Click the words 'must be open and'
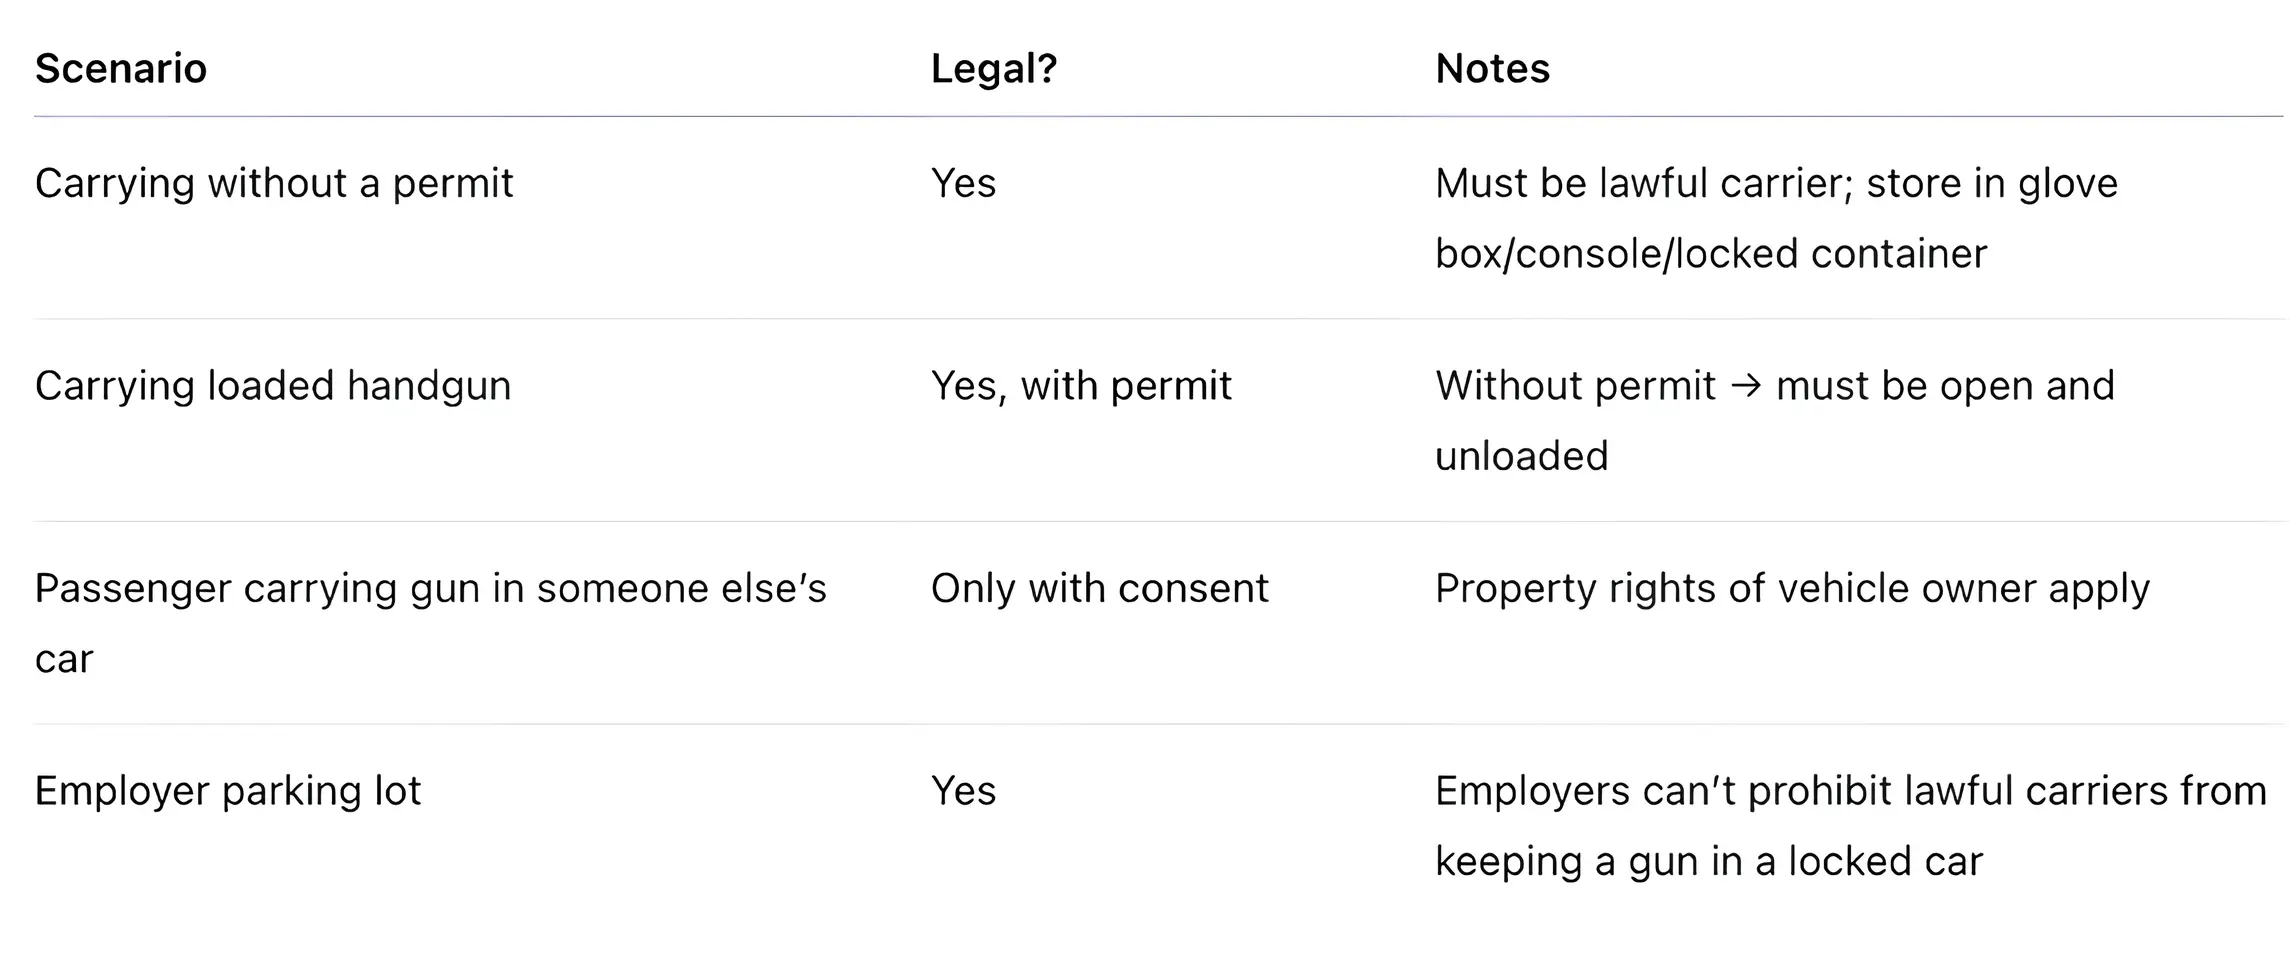The image size is (2290, 968). click(1945, 386)
